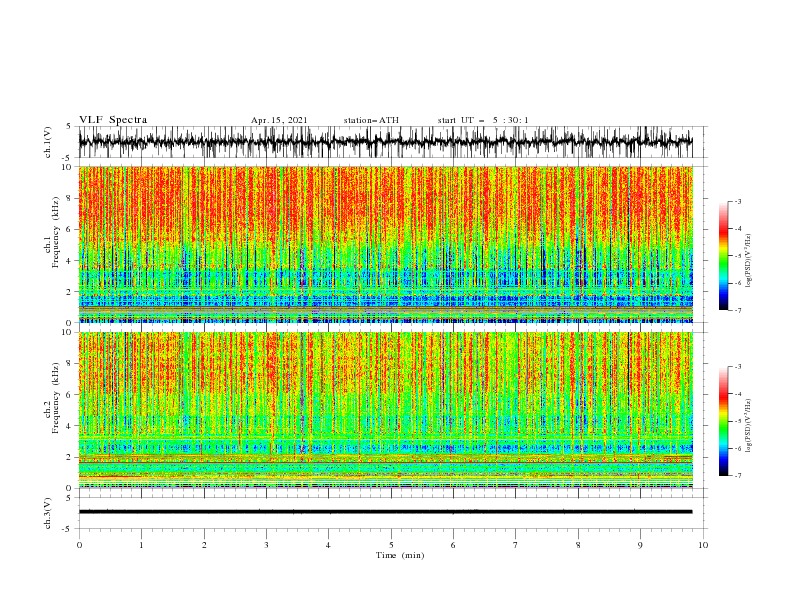
Task: Click the ch.3 flat waveform trace
Action: pos(386,512)
